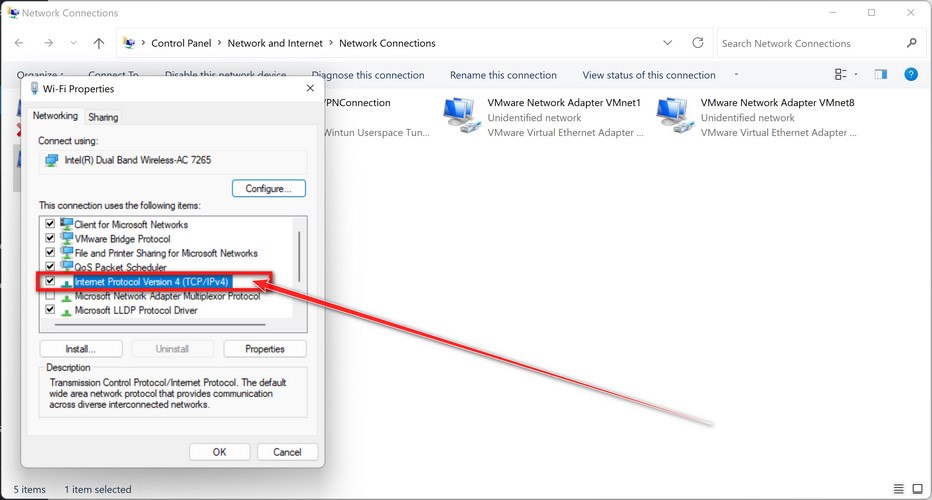Go up one level with Up arrow

pos(99,43)
